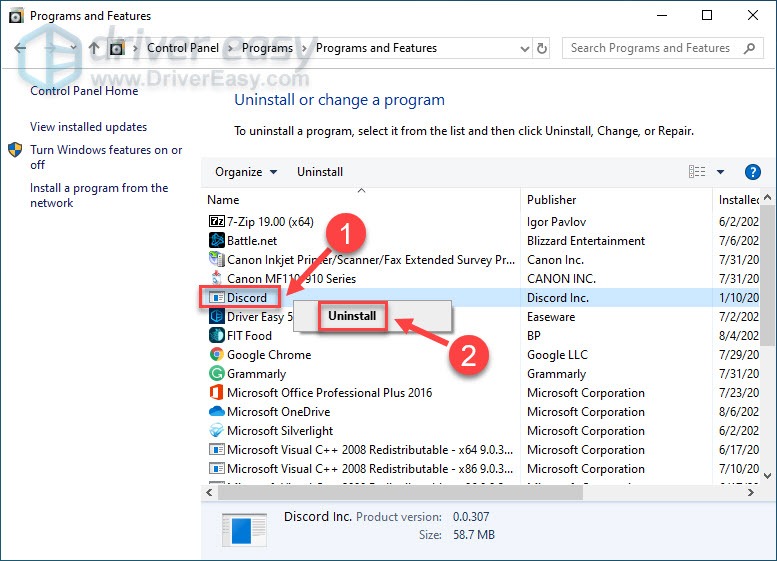Select the Microsoft OneDrive cloud icon
777x561 pixels.
(217, 411)
